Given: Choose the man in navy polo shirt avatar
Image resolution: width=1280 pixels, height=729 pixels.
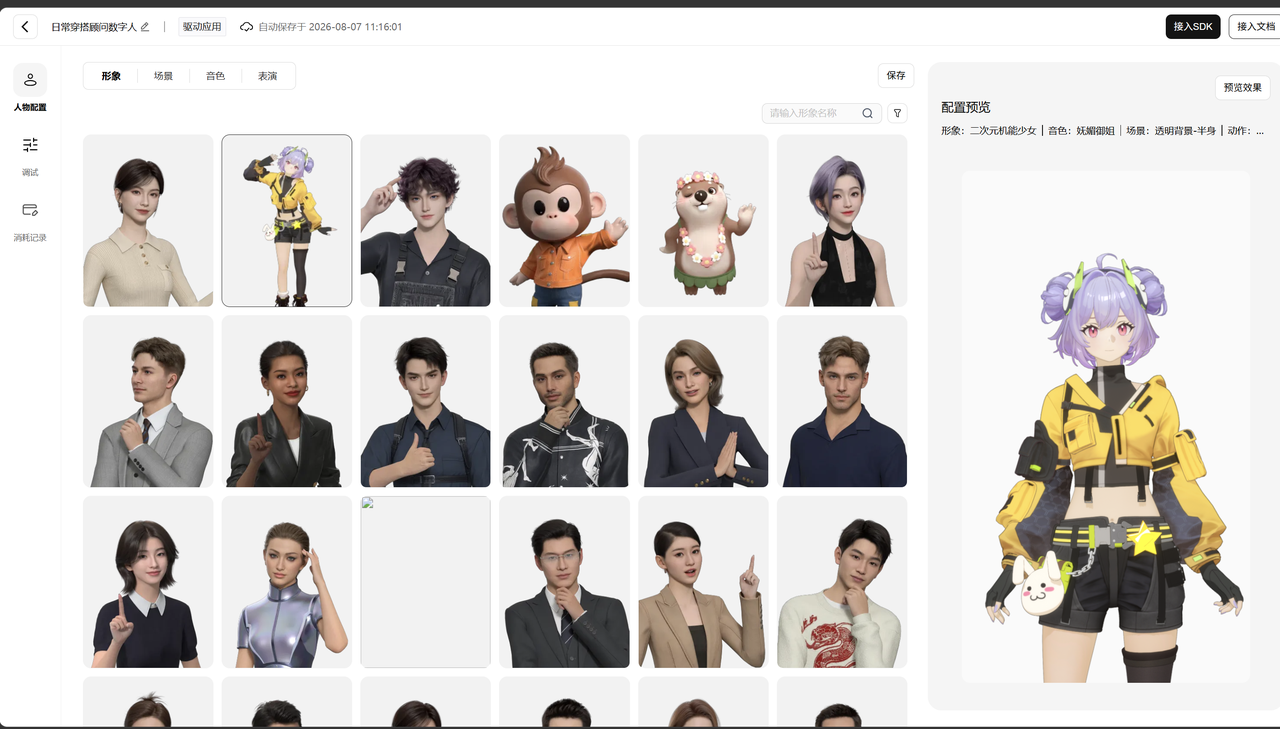Looking at the screenshot, I should tap(842, 402).
